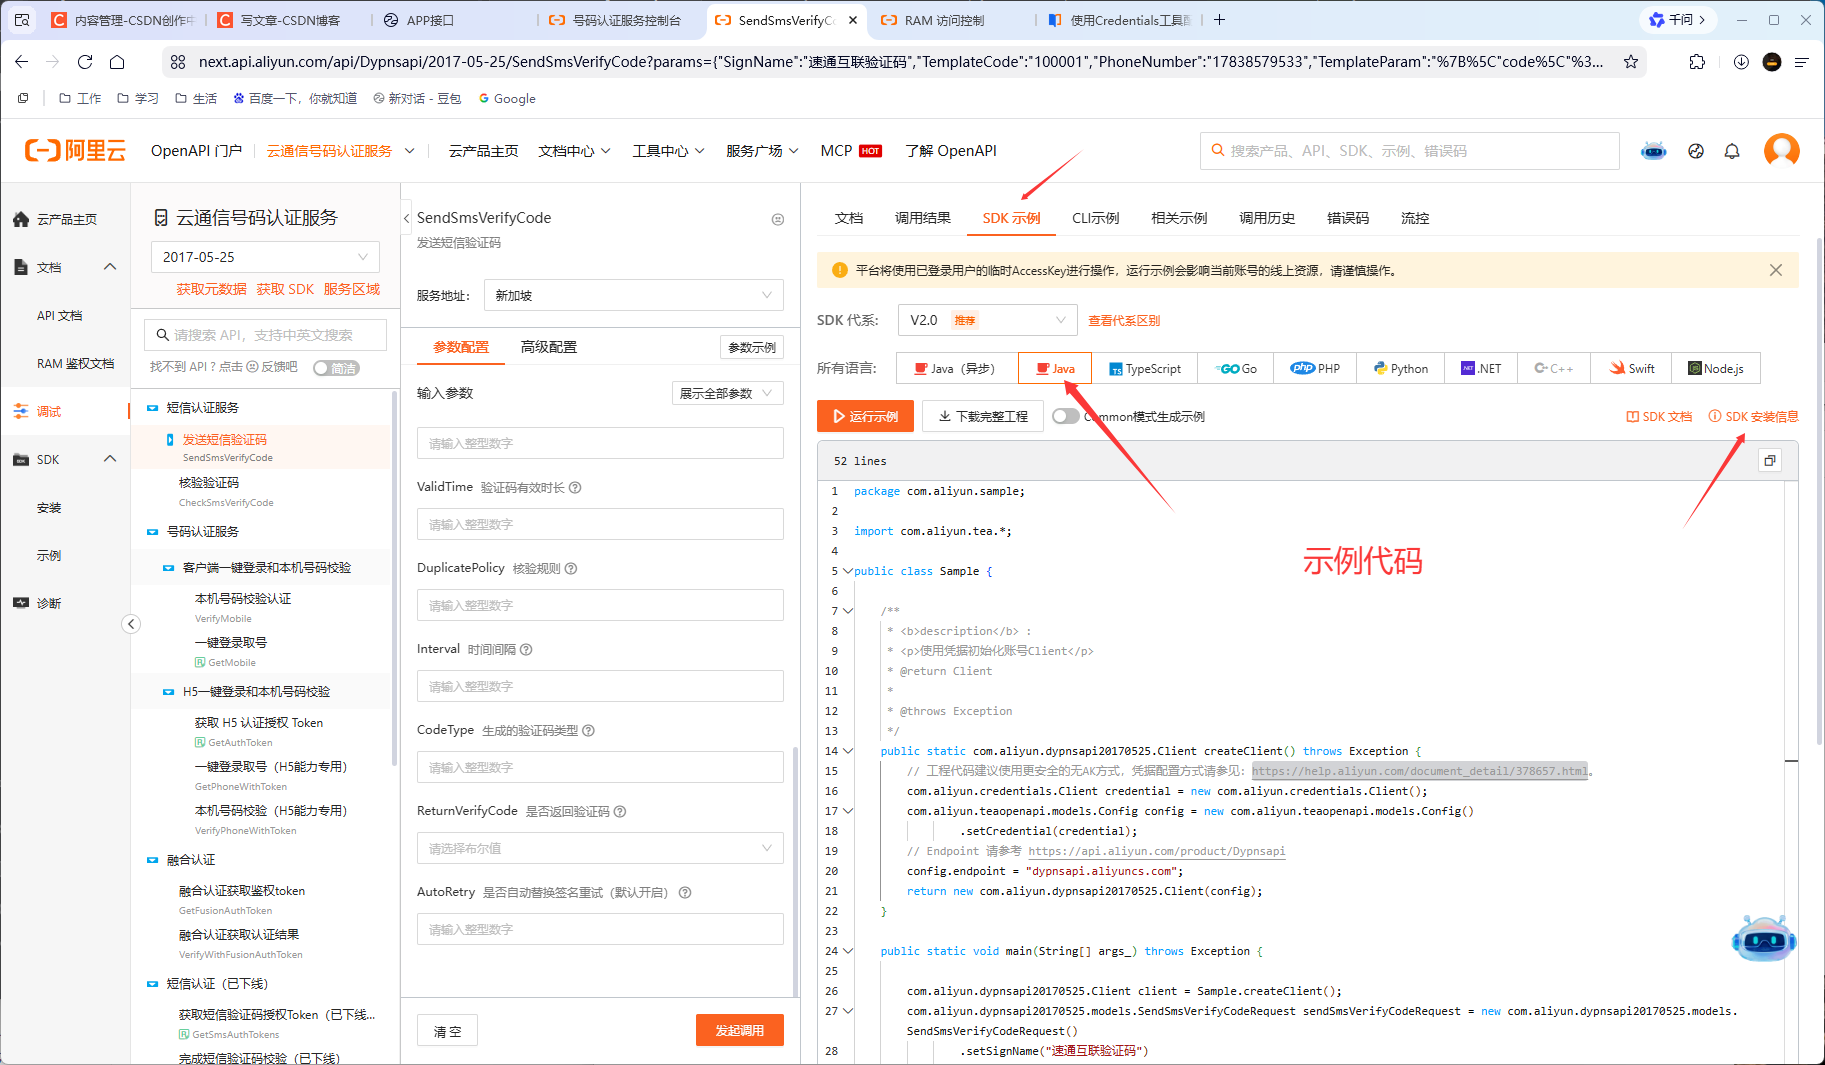Collapse 融合认证 tree group
Screen dimensions: 1825x1065
coord(153,860)
